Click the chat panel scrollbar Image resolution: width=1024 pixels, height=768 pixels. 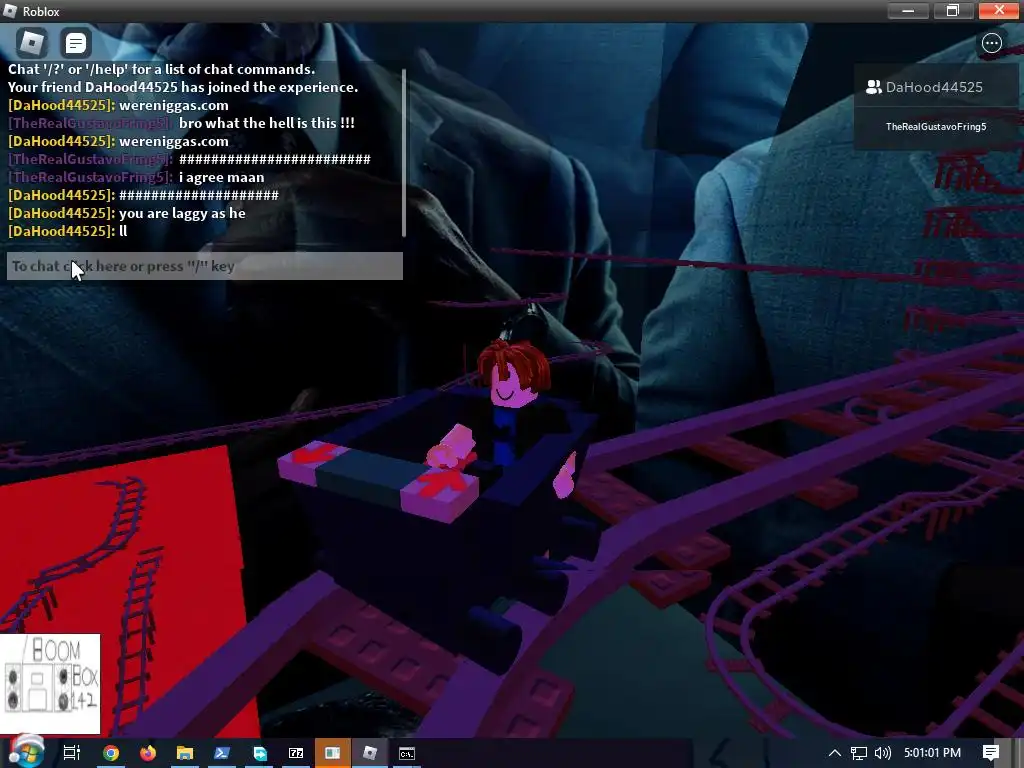coord(404,153)
